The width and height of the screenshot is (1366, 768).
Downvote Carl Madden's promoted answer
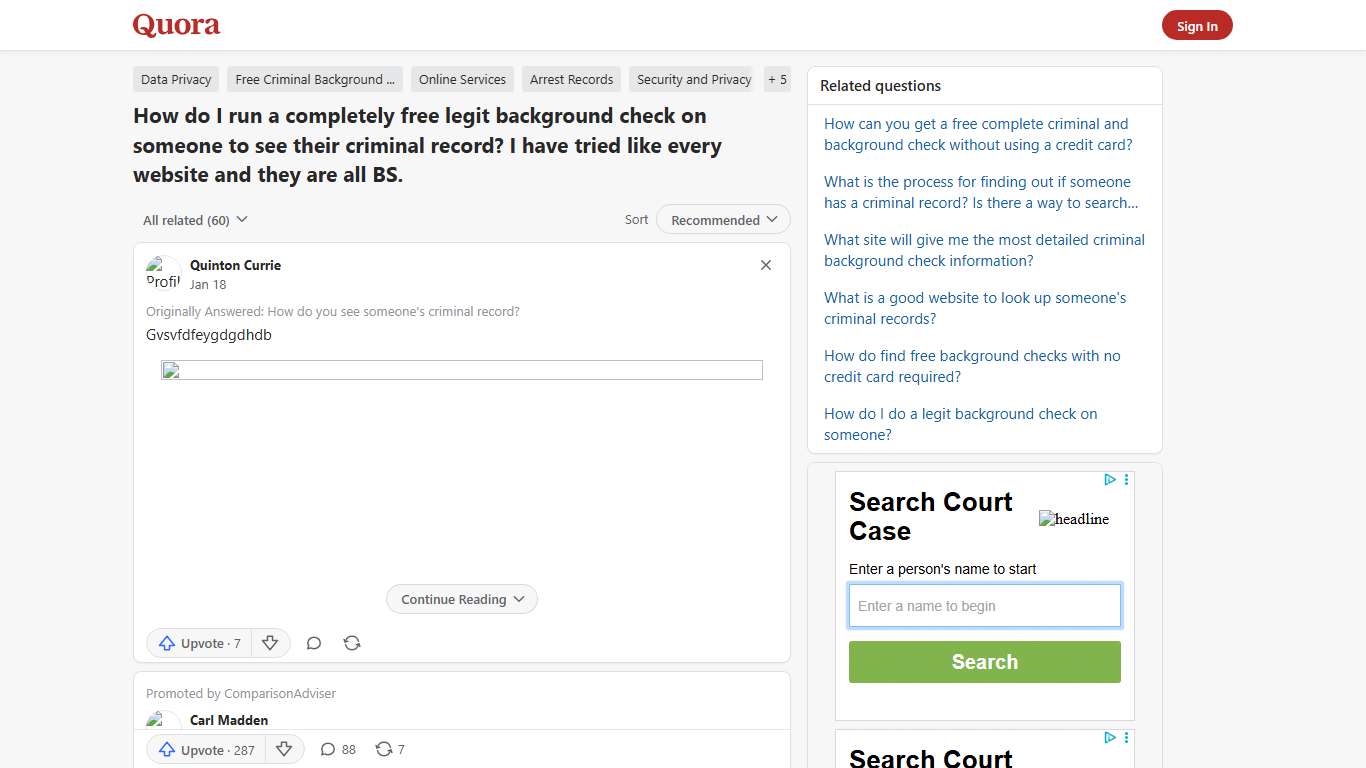tap(284, 749)
